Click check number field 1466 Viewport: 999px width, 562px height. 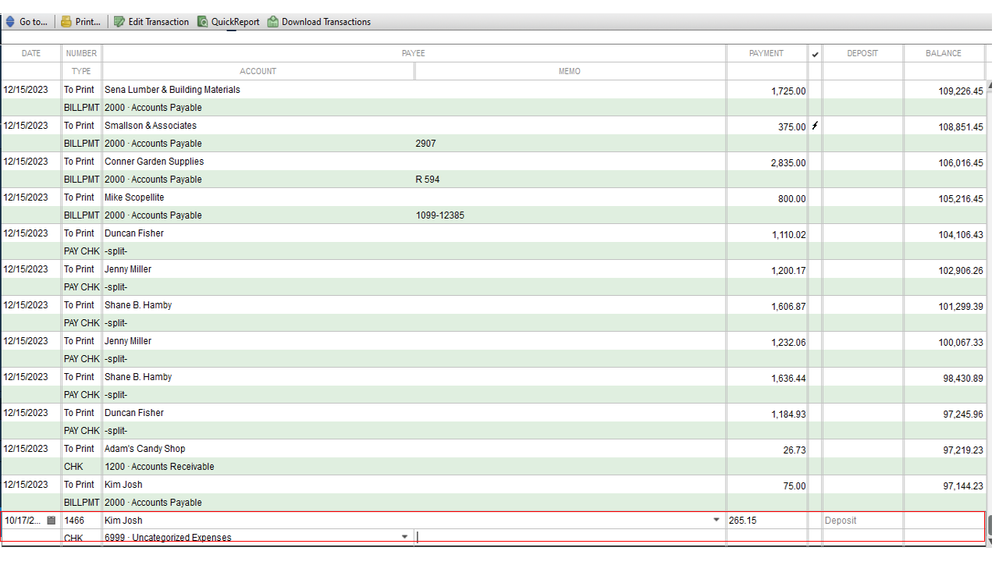point(82,521)
